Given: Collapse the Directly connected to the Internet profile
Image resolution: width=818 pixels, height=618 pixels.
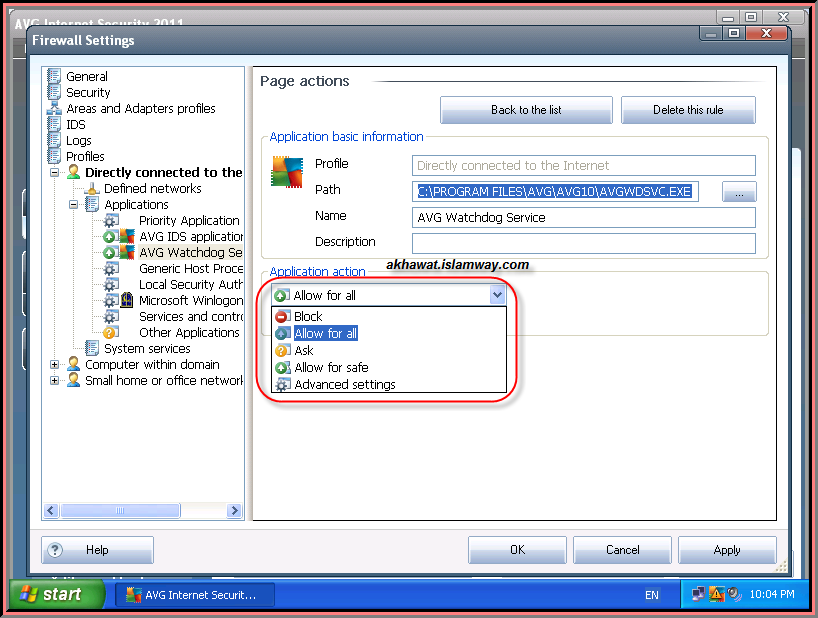Looking at the screenshot, I should [x=54, y=173].
